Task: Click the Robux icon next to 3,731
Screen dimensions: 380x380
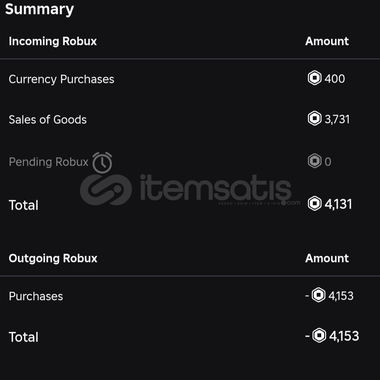Action: tap(314, 119)
